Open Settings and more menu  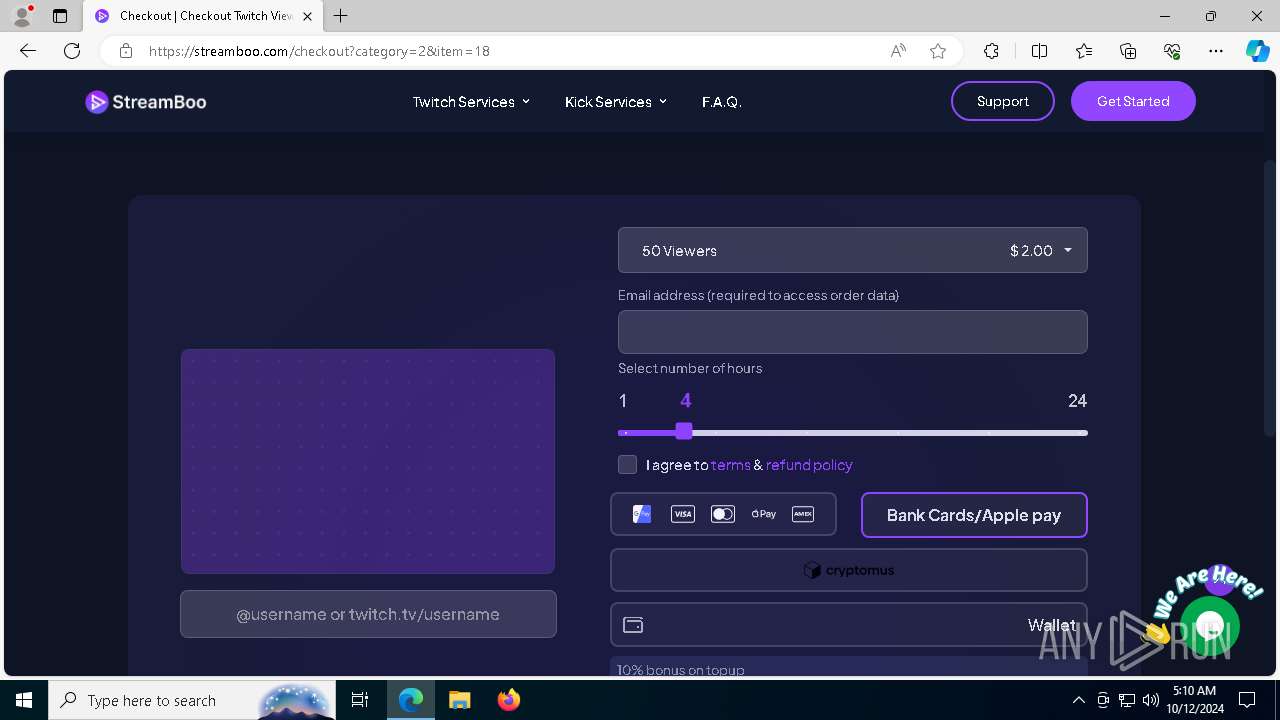coord(1216,51)
